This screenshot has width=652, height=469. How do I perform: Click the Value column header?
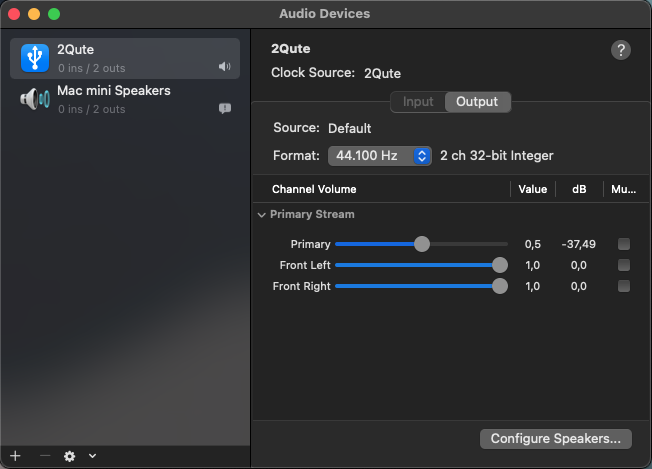(x=533, y=189)
